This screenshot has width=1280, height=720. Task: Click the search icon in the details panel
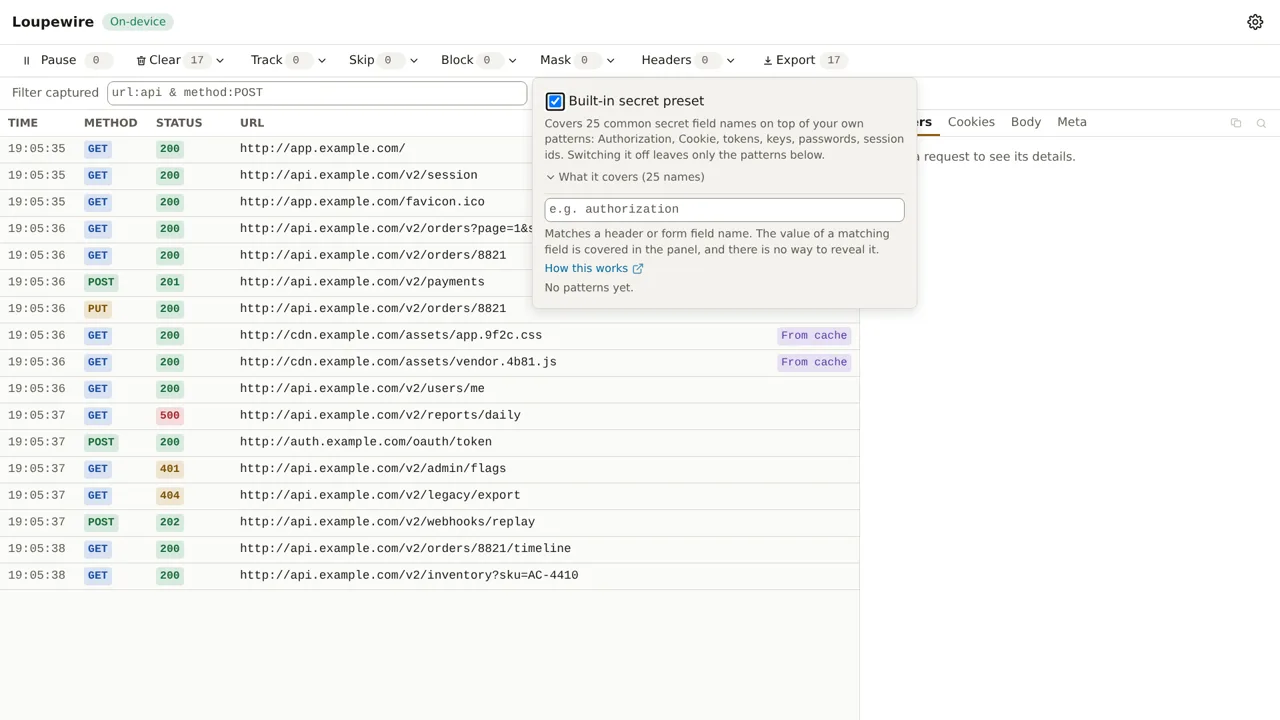1261,123
